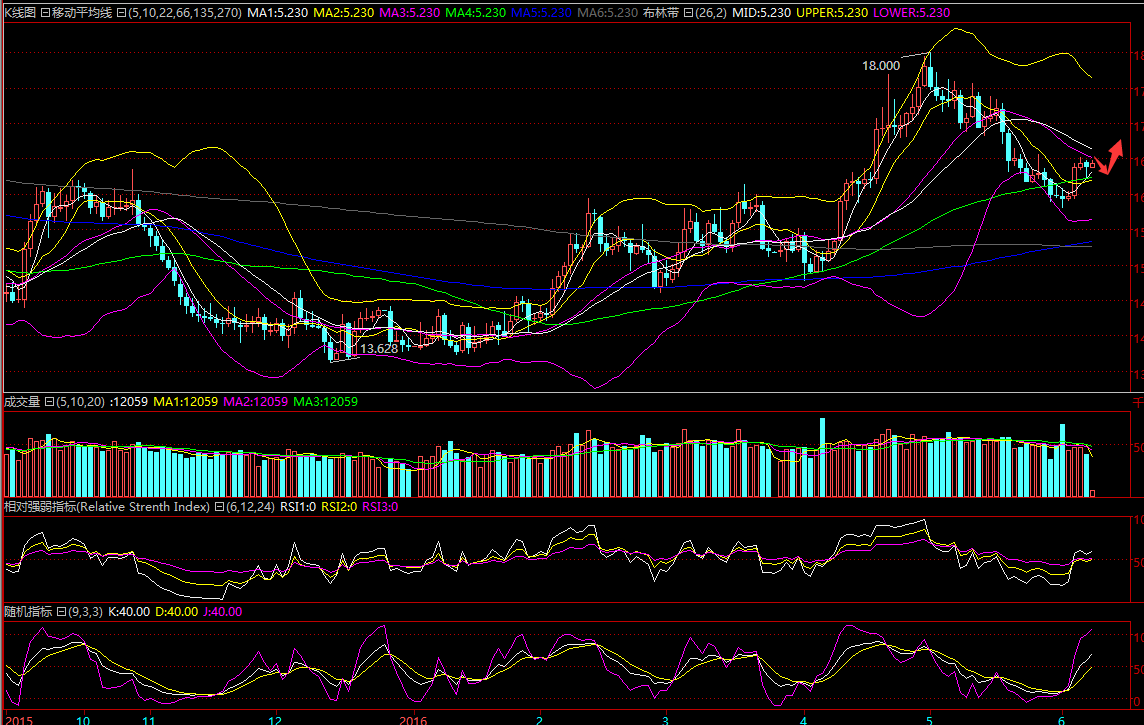Click the 2016 label on the time axis
Viewport: 1144px width, 725px height.
[413, 718]
